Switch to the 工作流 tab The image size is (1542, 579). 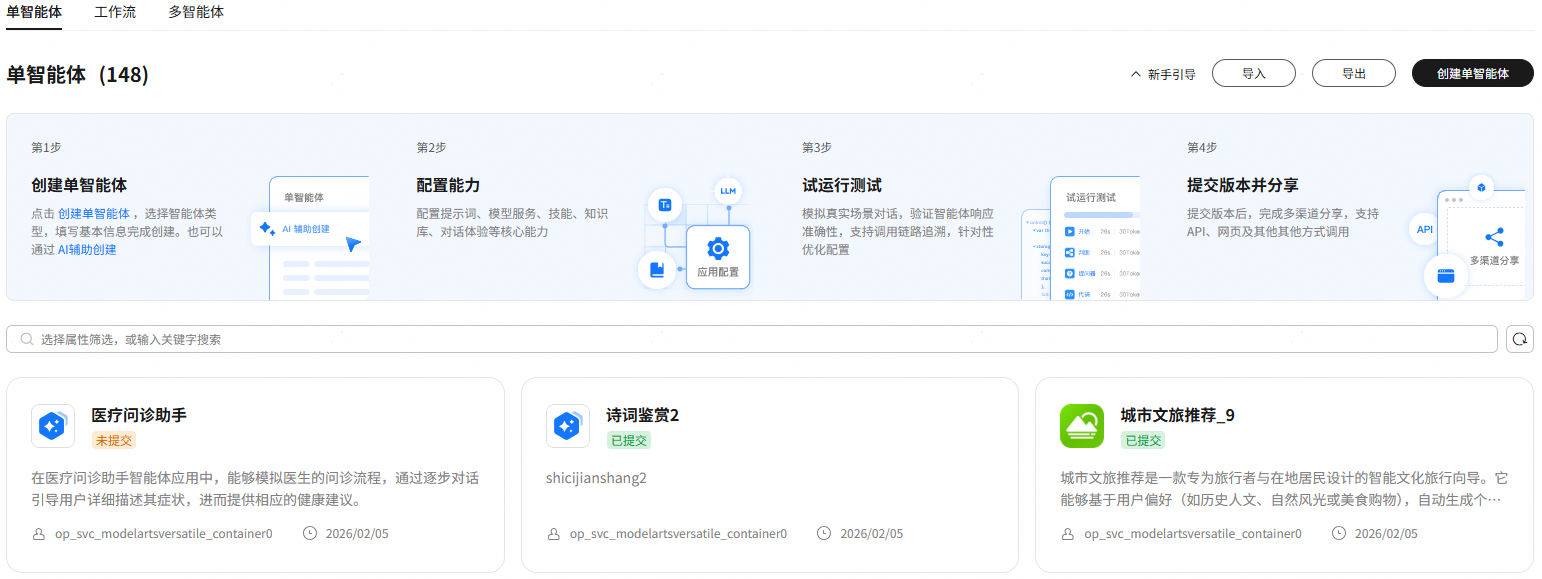pyautogui.click(x=115, y=13)
